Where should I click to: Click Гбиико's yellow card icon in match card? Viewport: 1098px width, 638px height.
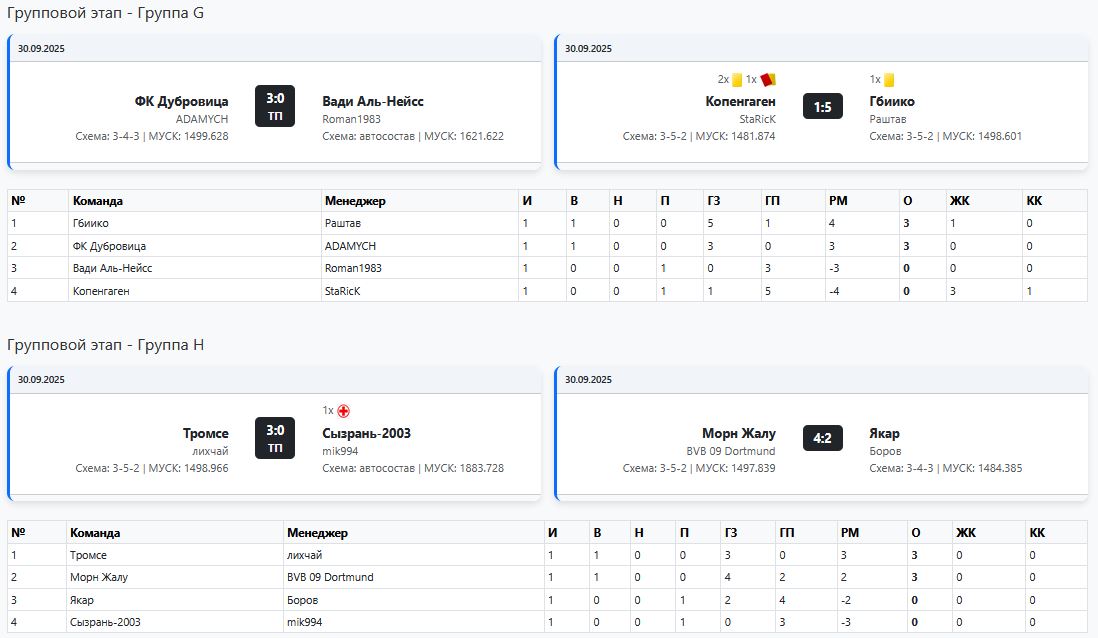pyautogui.click(x=889, y=80)
